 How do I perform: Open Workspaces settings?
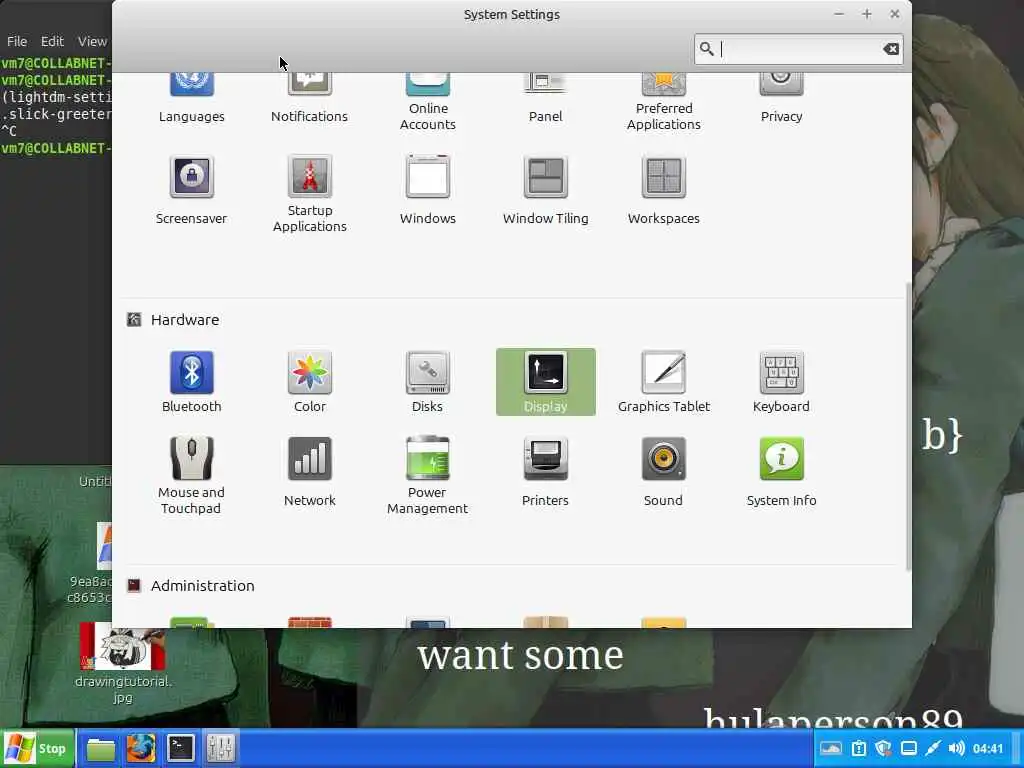point(664,190)
